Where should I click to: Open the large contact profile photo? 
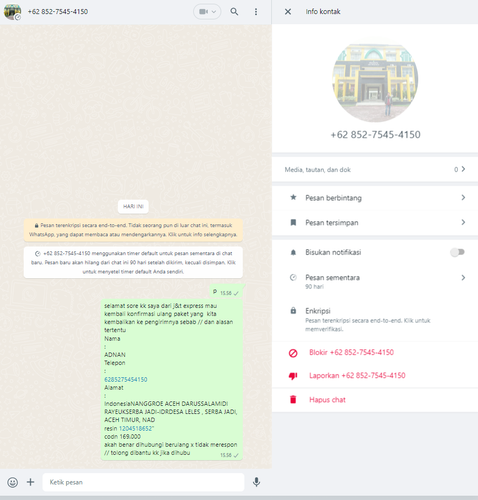pyautogui.click(x=375, y=79)
